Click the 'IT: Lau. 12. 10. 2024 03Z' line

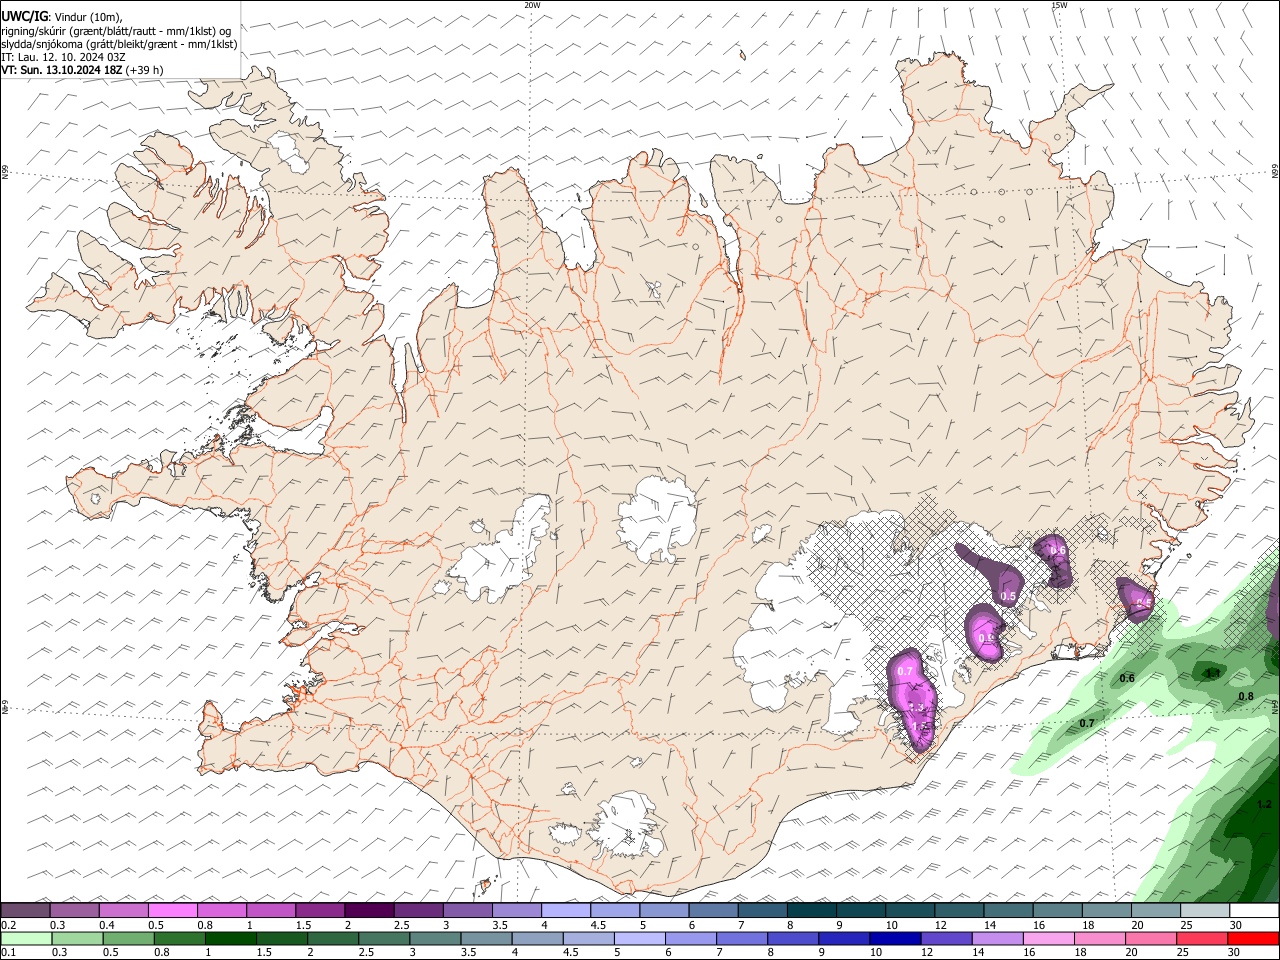pos(64,57)
